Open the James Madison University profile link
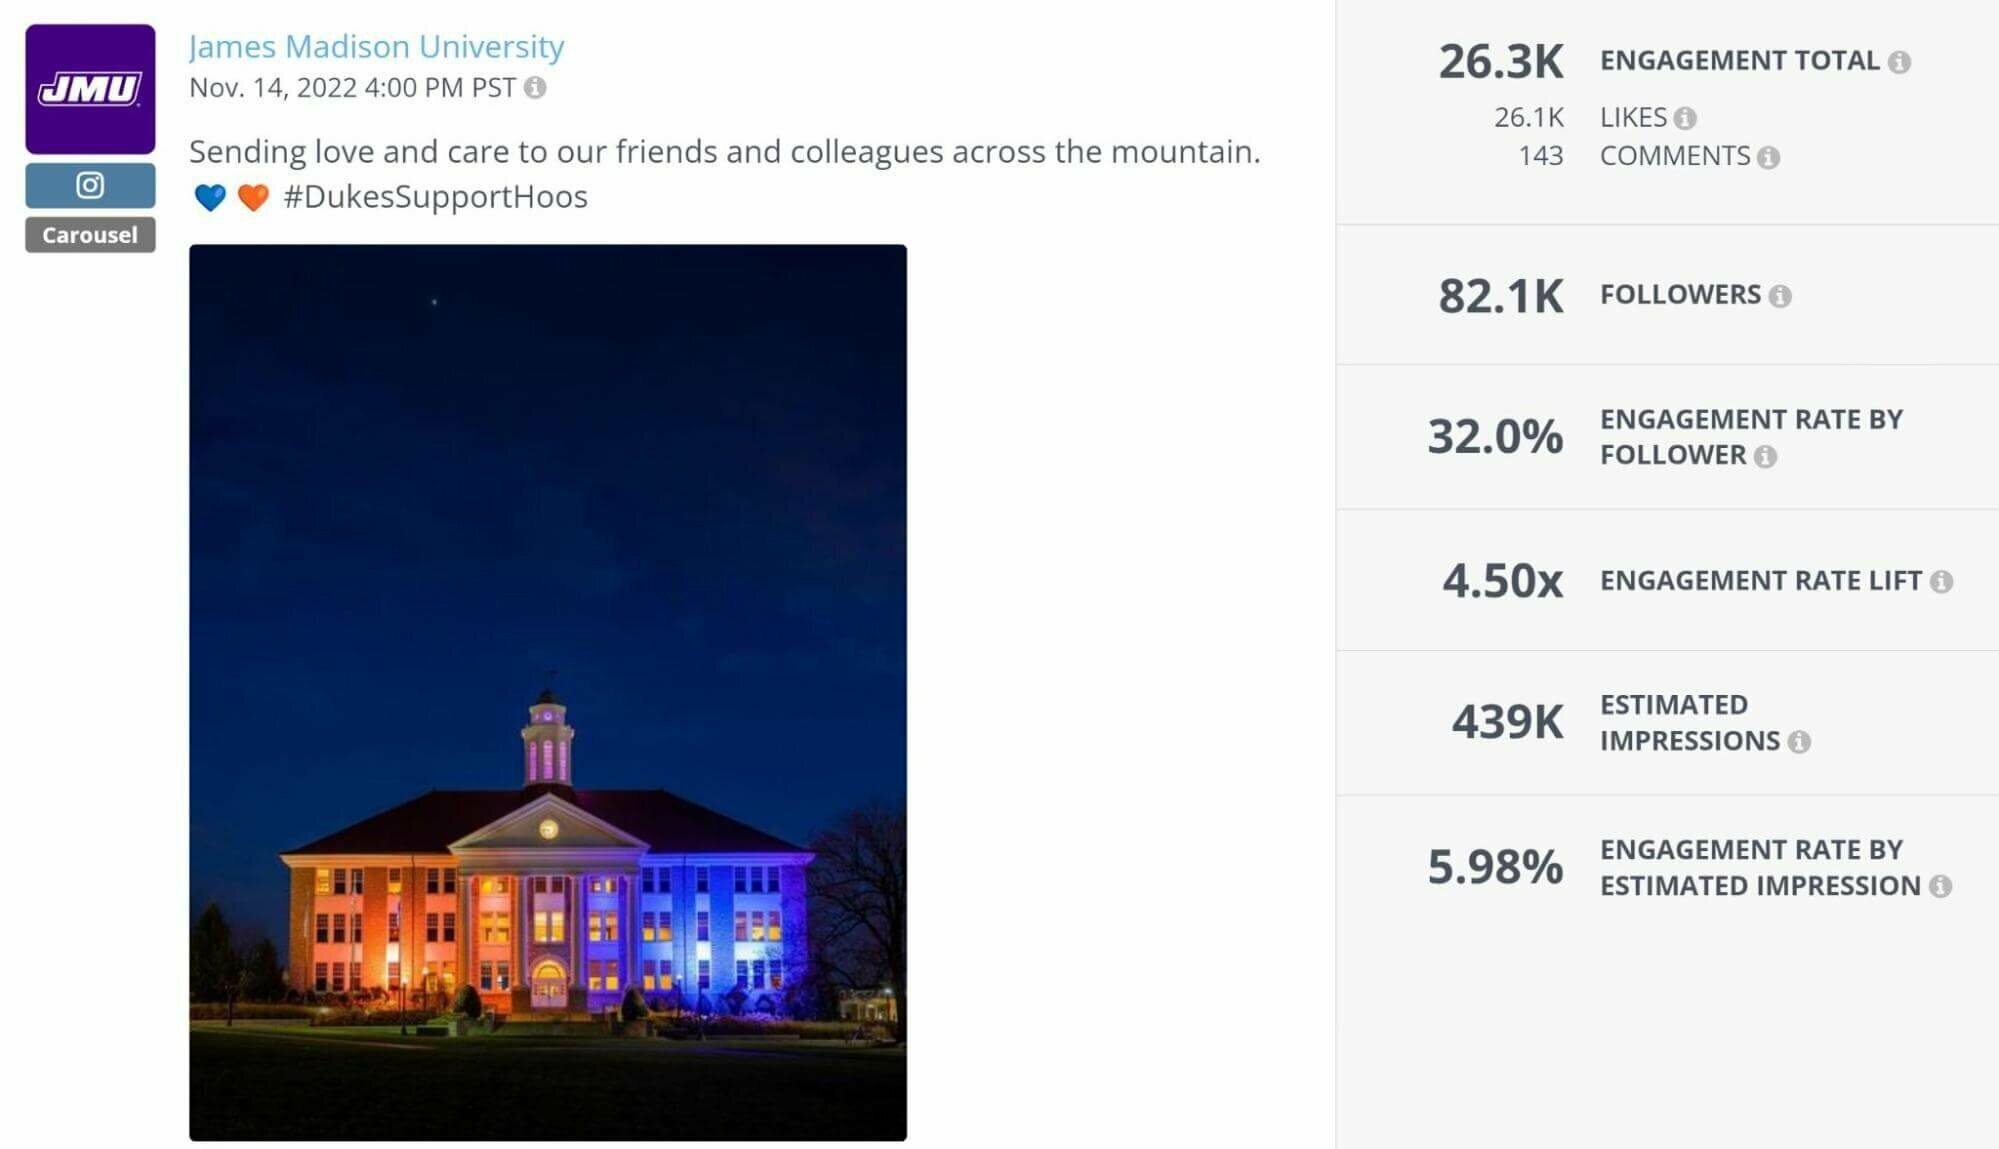 (x=375, y=46)
